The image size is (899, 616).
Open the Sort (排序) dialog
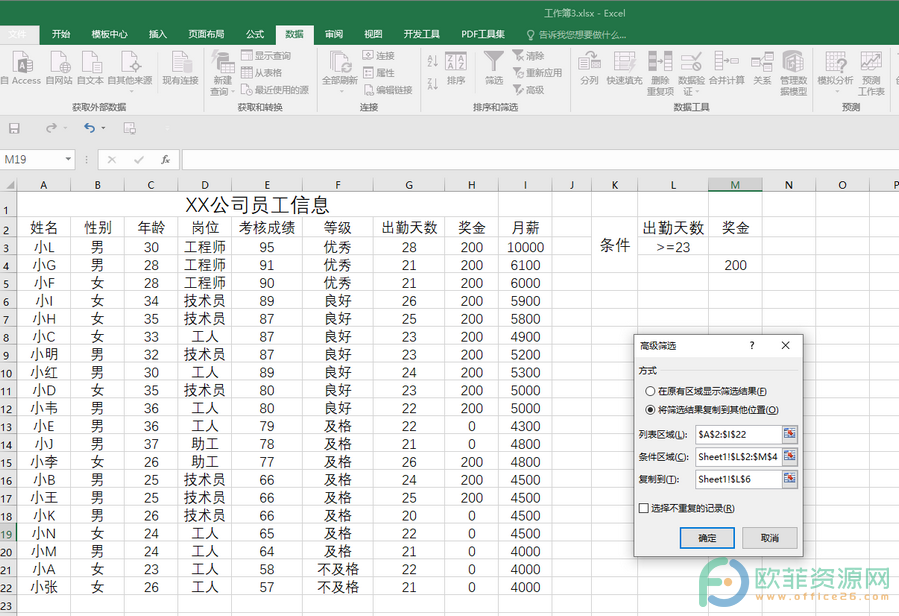pyautogui.click(x=456, y=68)
